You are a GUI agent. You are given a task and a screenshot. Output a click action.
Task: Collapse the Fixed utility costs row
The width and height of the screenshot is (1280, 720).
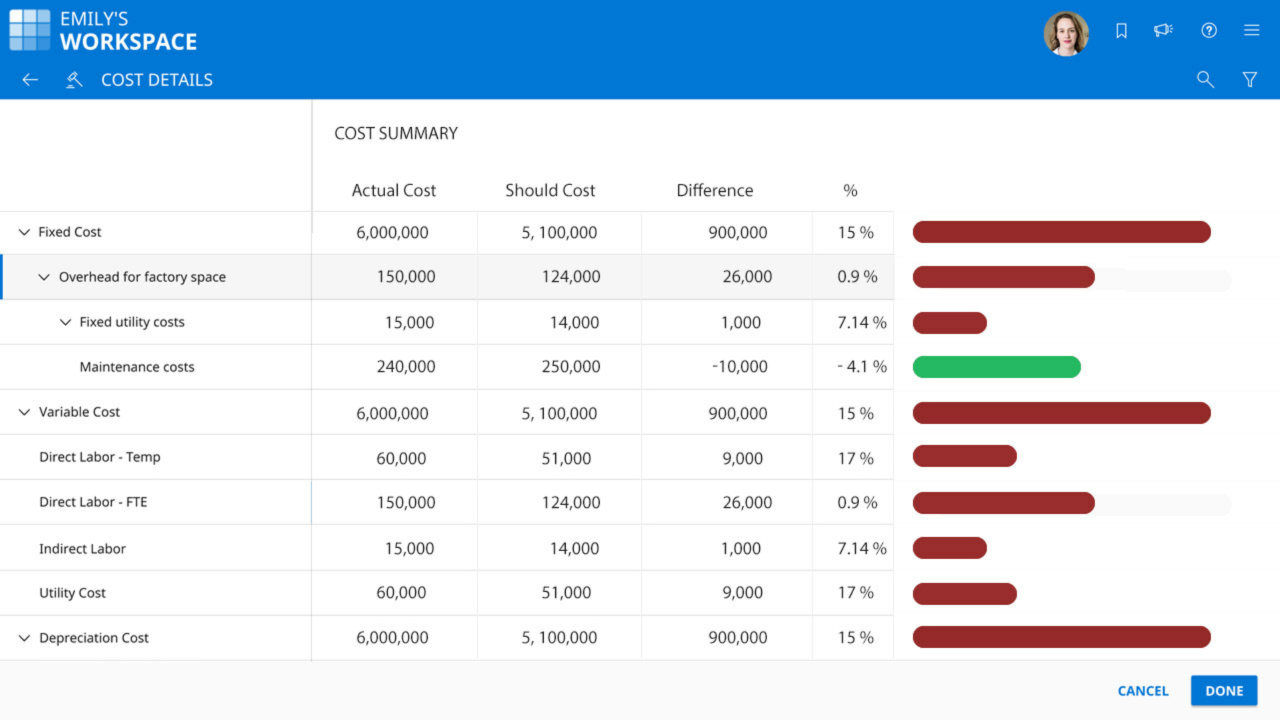(x=65, y=322)
